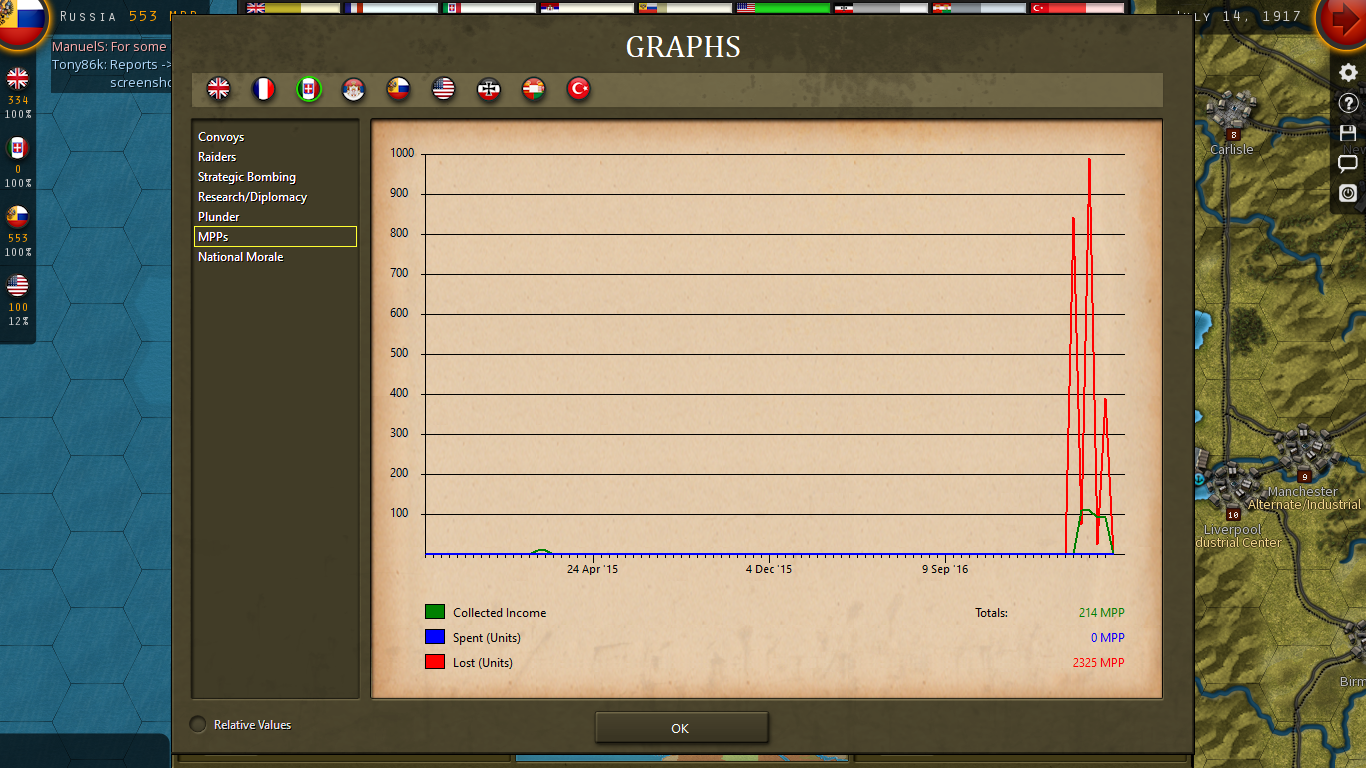Toggle the USA flag icon selection
The width and height of the screenshot is (1366, 768).
(x=443, y=88)
